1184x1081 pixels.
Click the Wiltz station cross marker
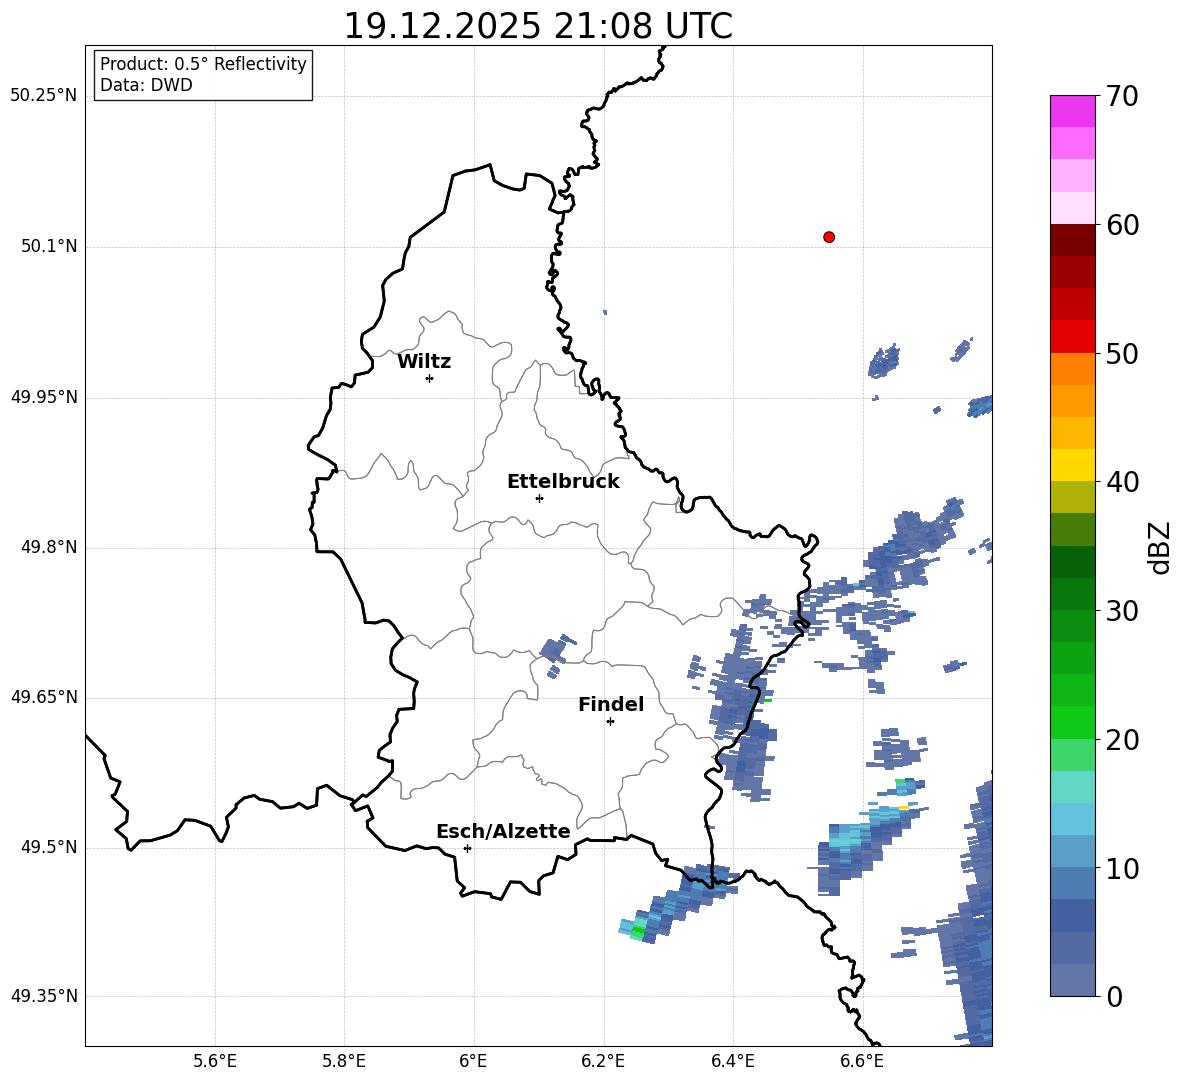click(x=430, y=378)
